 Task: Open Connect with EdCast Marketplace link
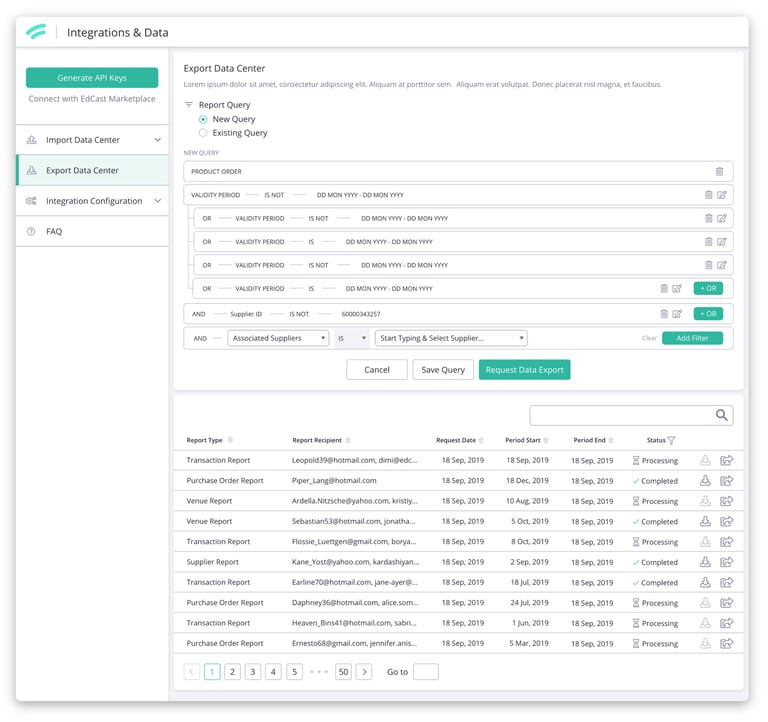tap(92, 98)
